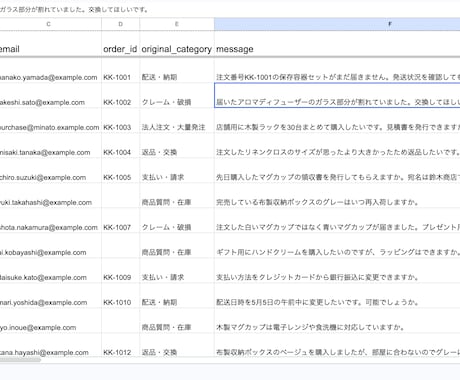Click the message cell in KK-1007 row

click(x=337, y=221)
